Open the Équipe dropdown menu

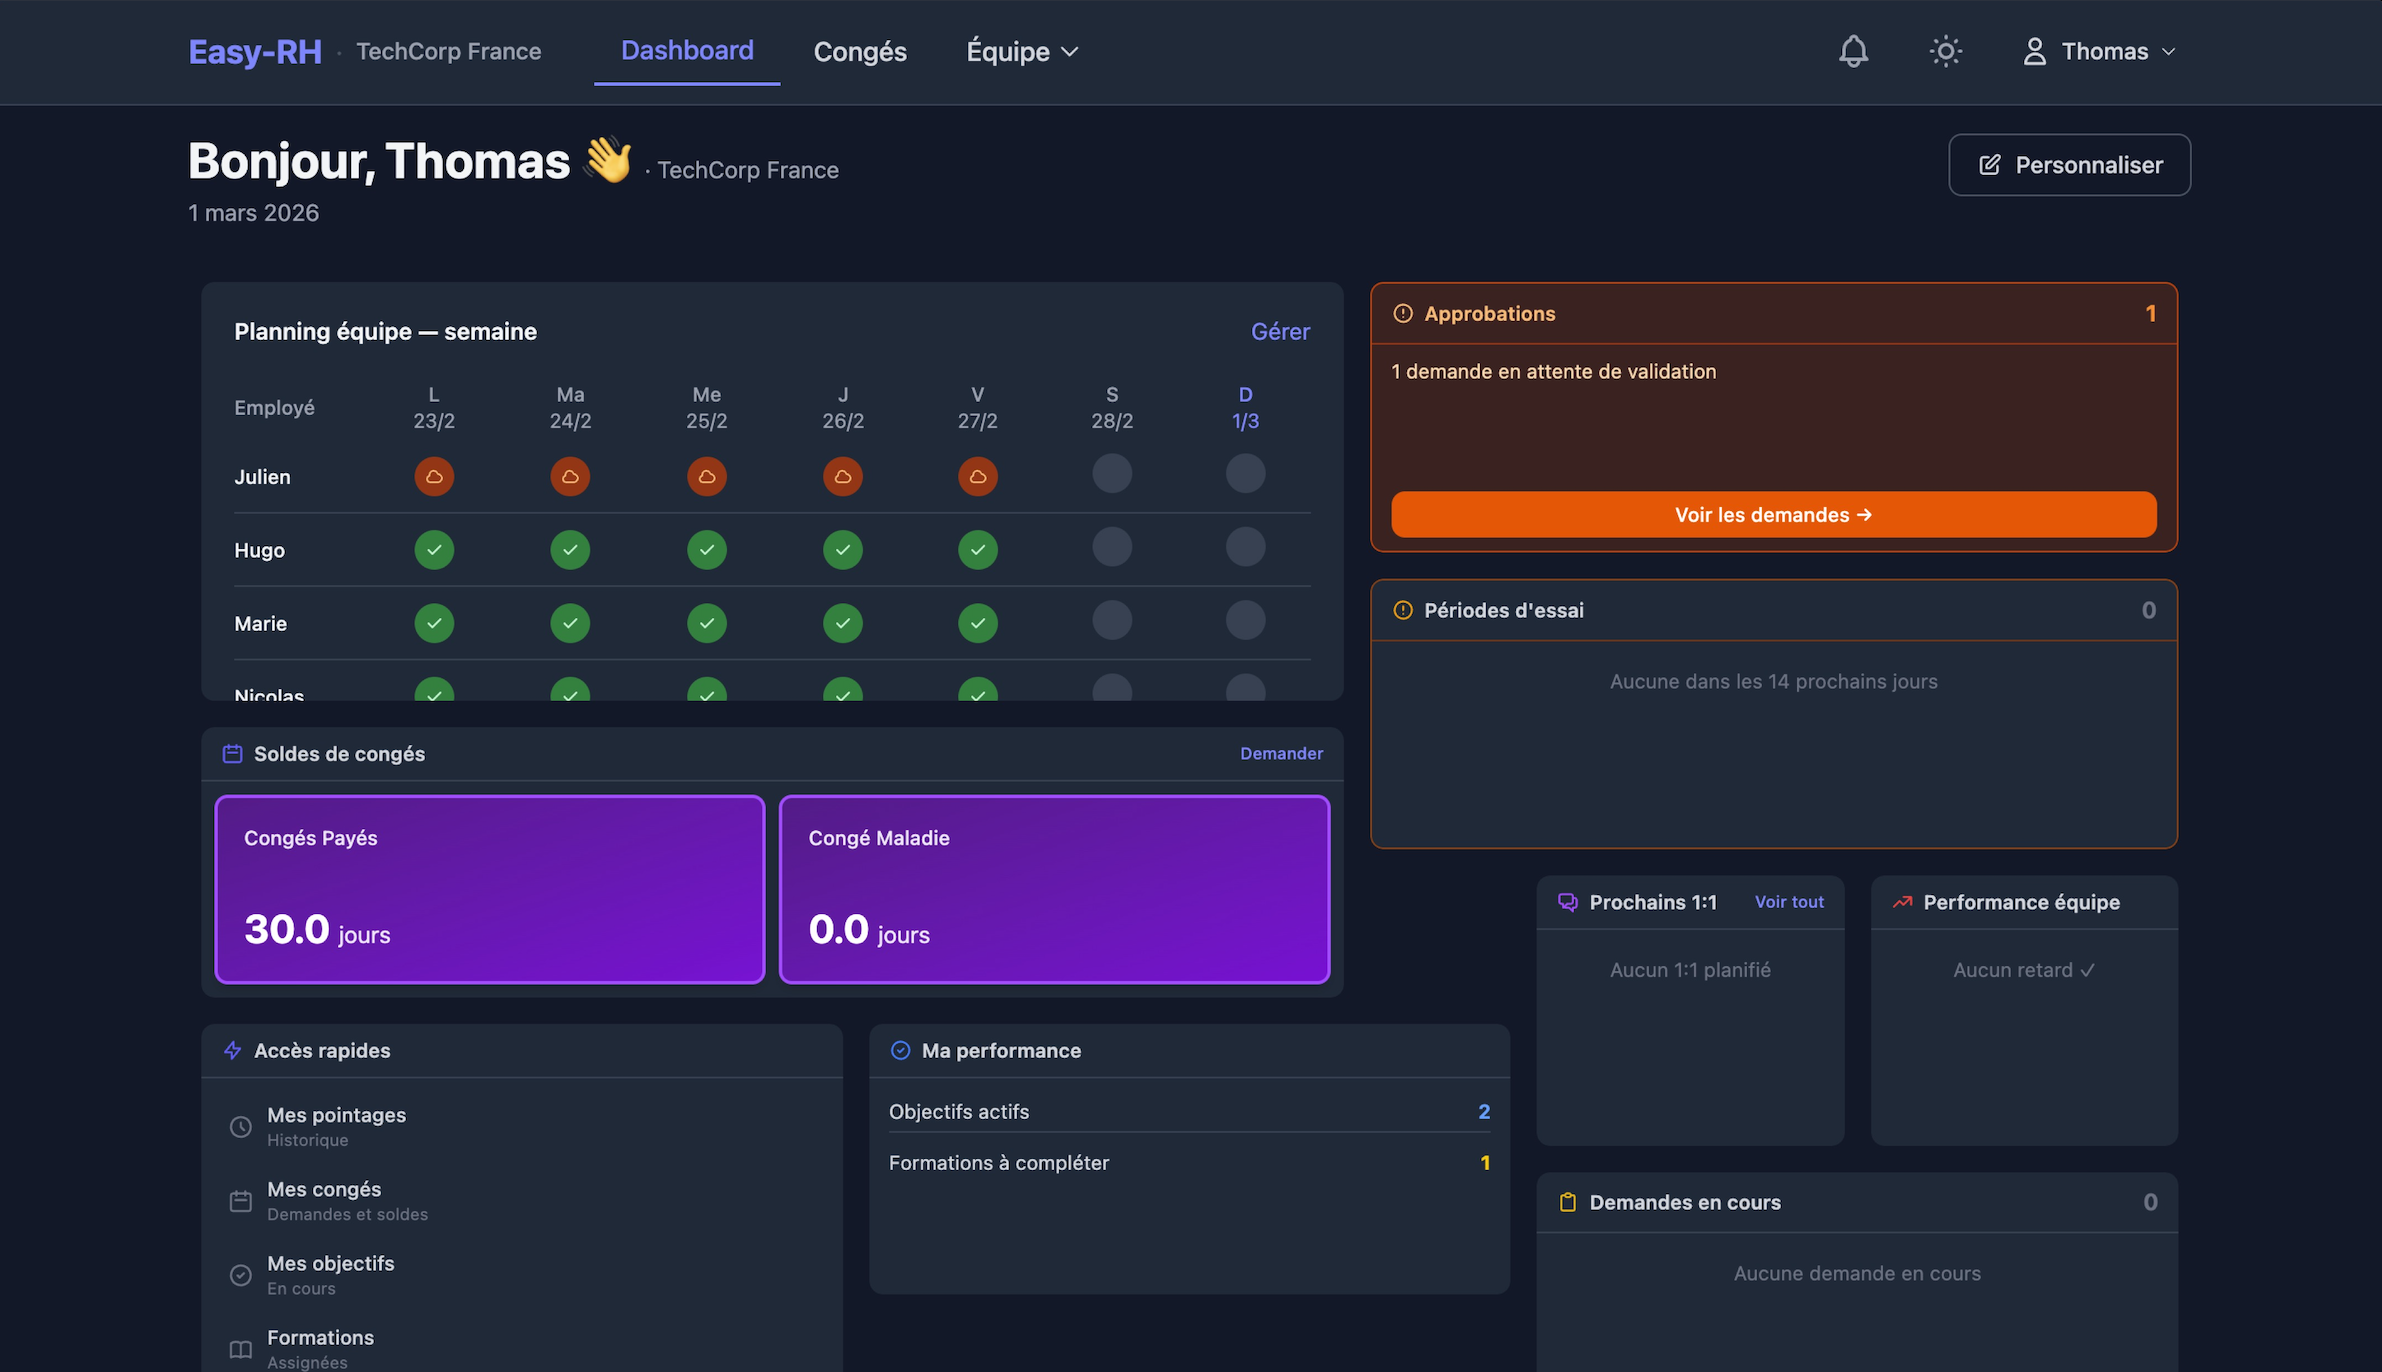coord(1020,51)
